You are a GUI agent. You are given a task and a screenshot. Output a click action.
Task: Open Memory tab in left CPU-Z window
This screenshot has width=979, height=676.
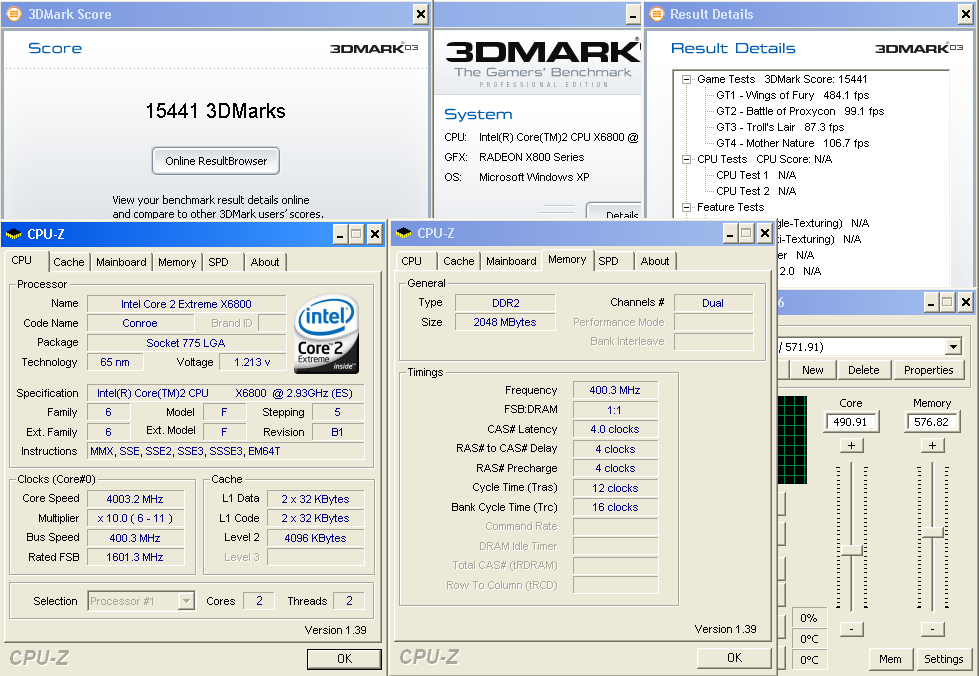[177, 262]
